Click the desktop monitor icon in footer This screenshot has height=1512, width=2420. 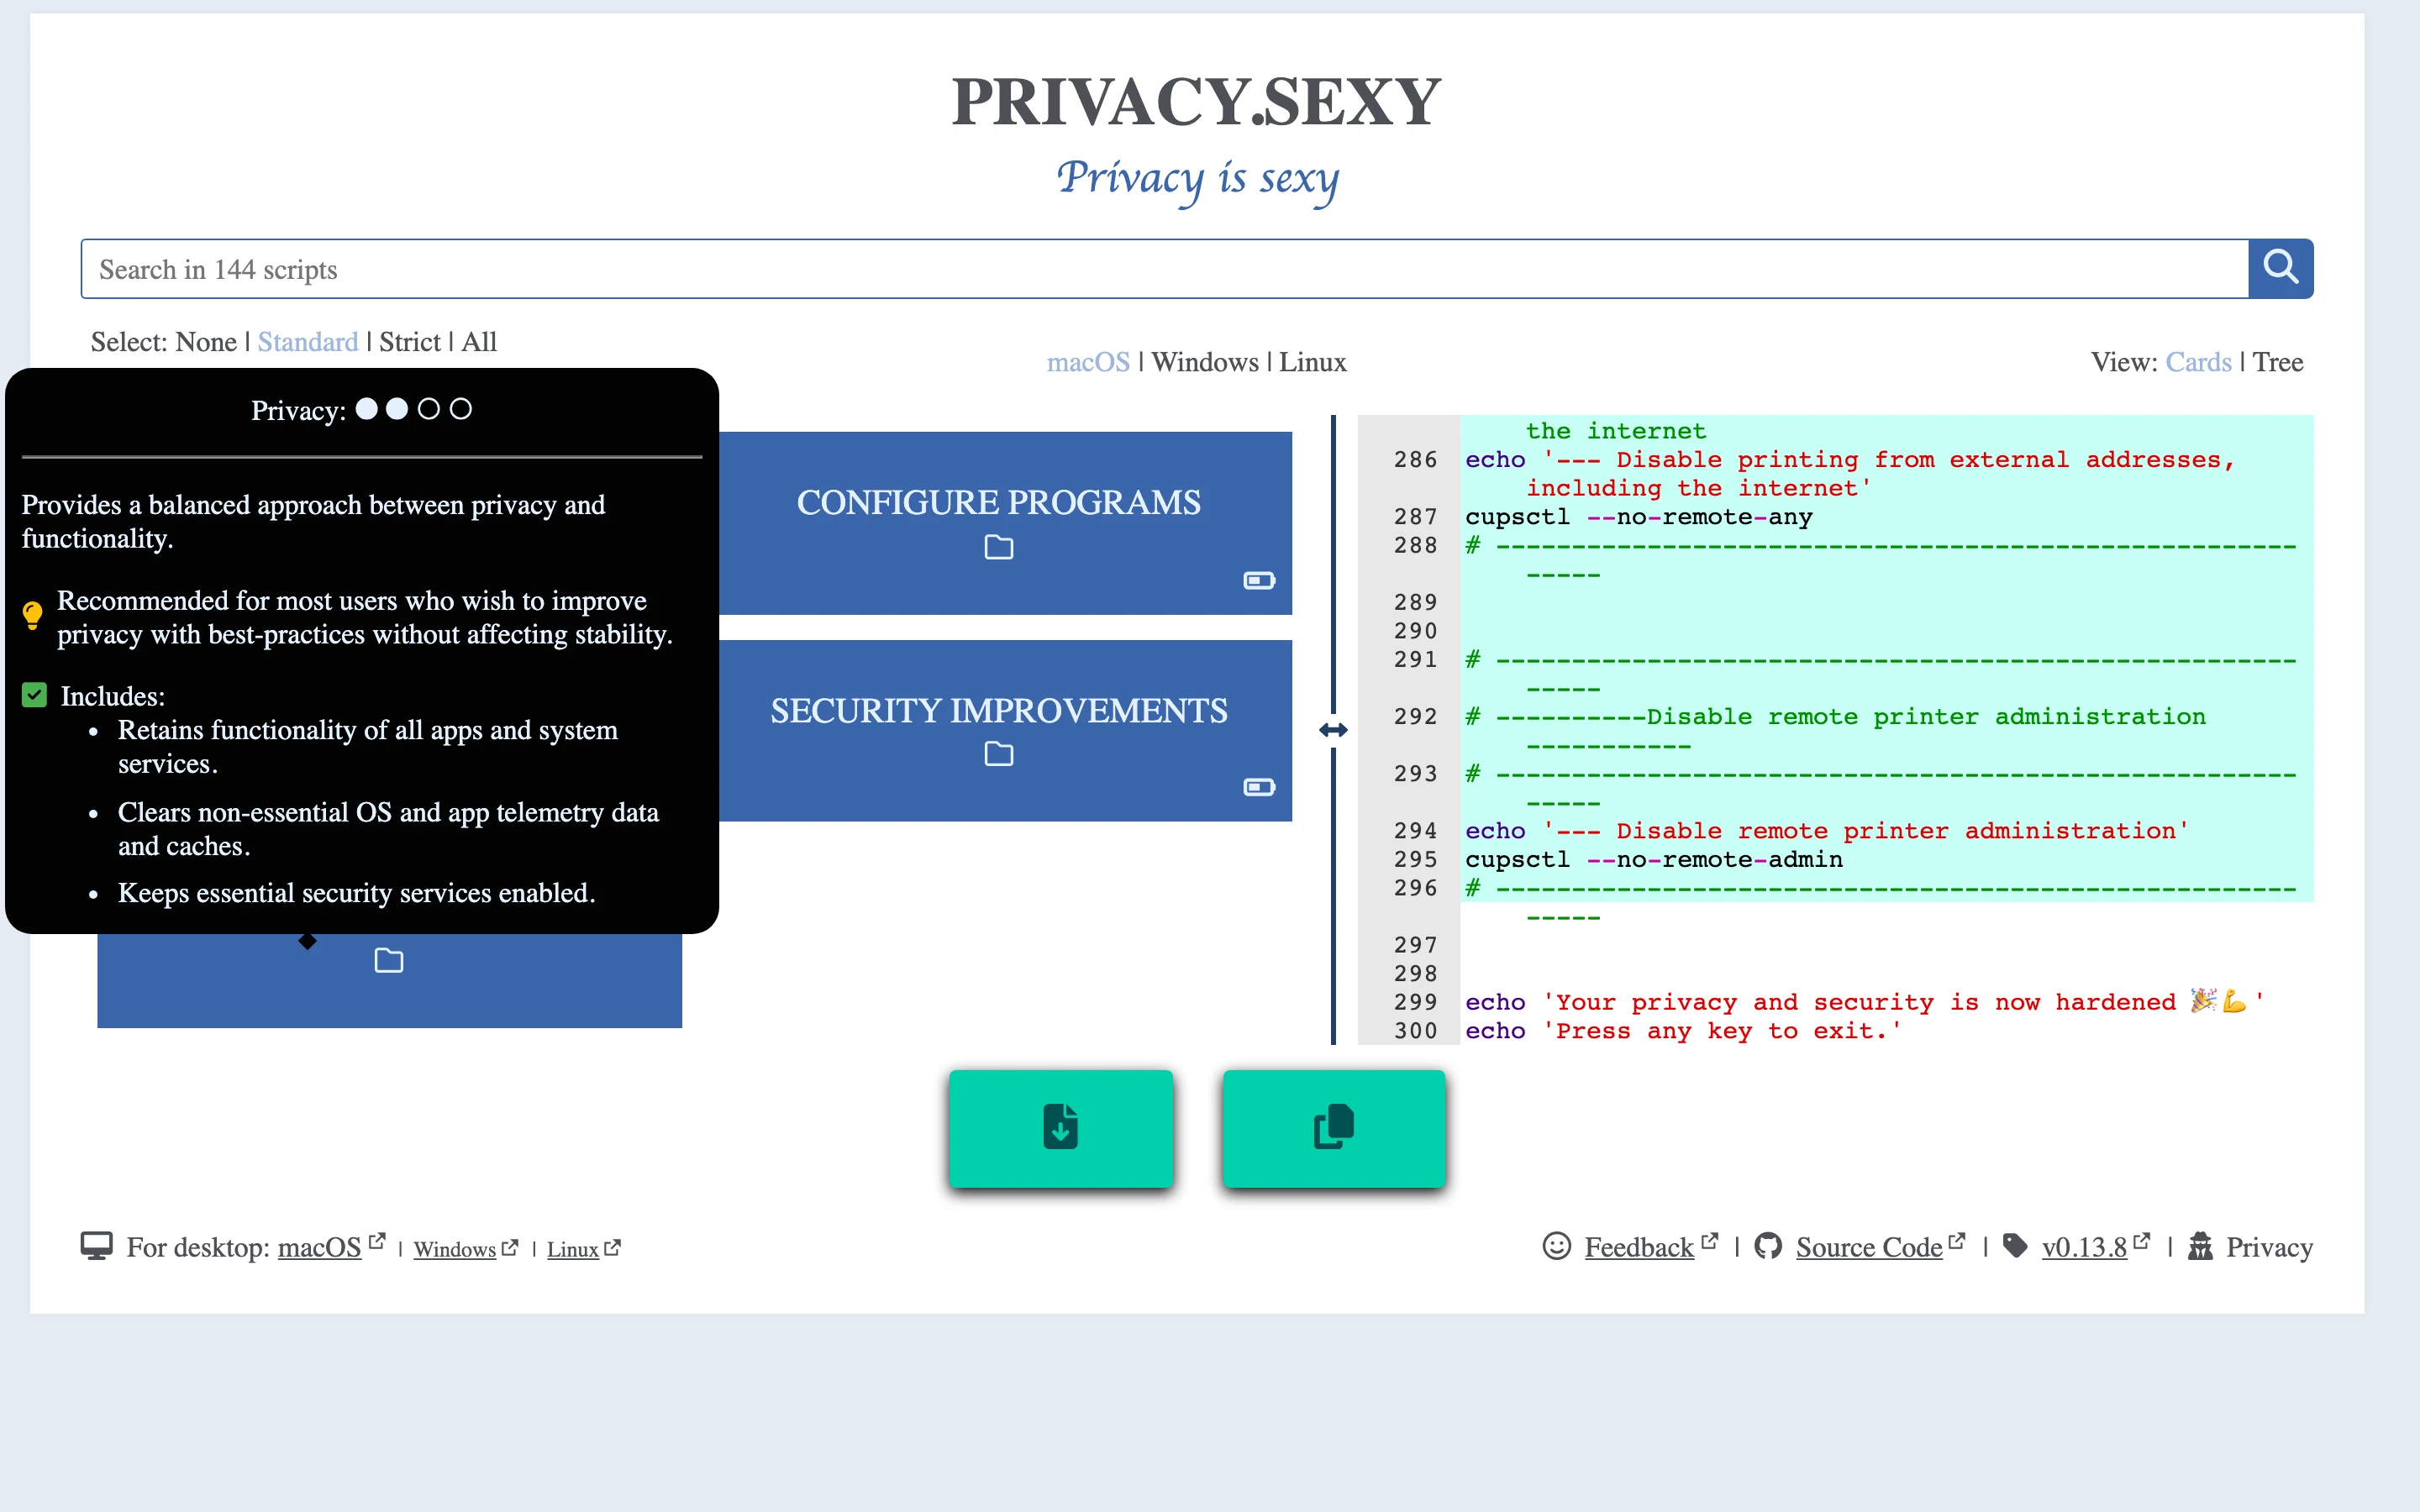click(x=97, y=1246)
